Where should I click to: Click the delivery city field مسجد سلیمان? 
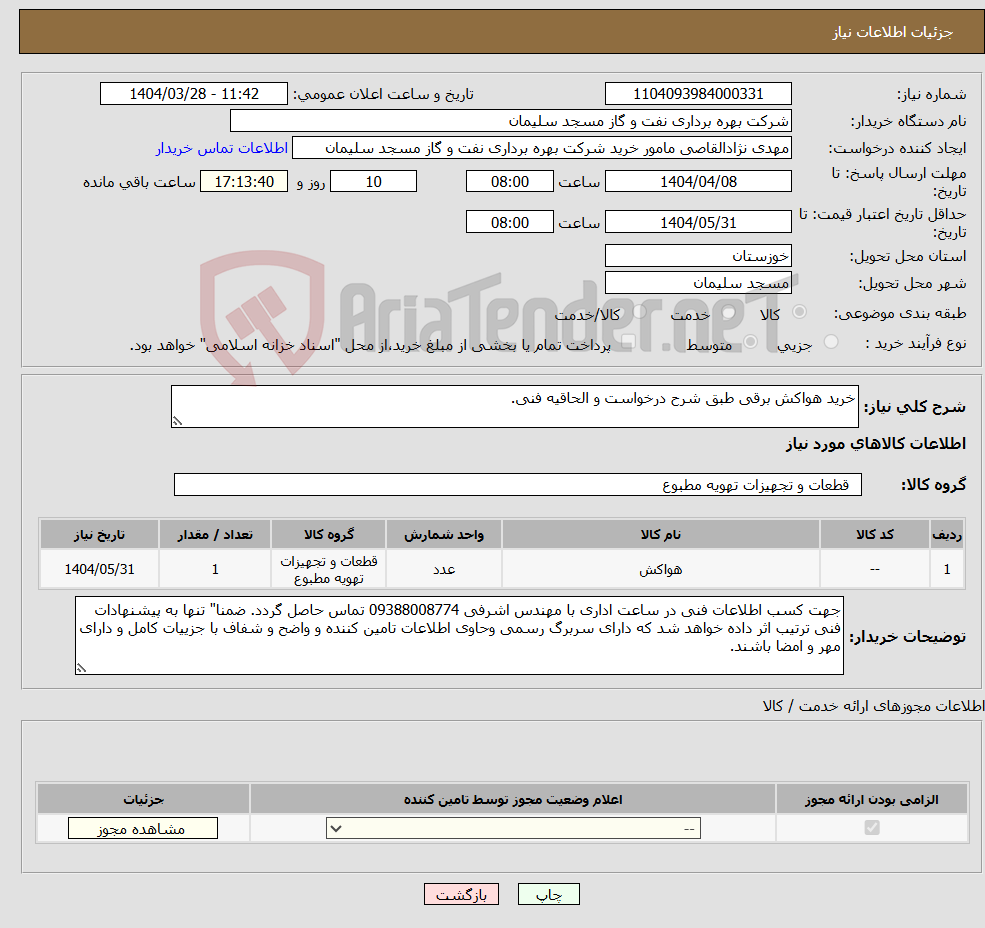pos(698,283)
